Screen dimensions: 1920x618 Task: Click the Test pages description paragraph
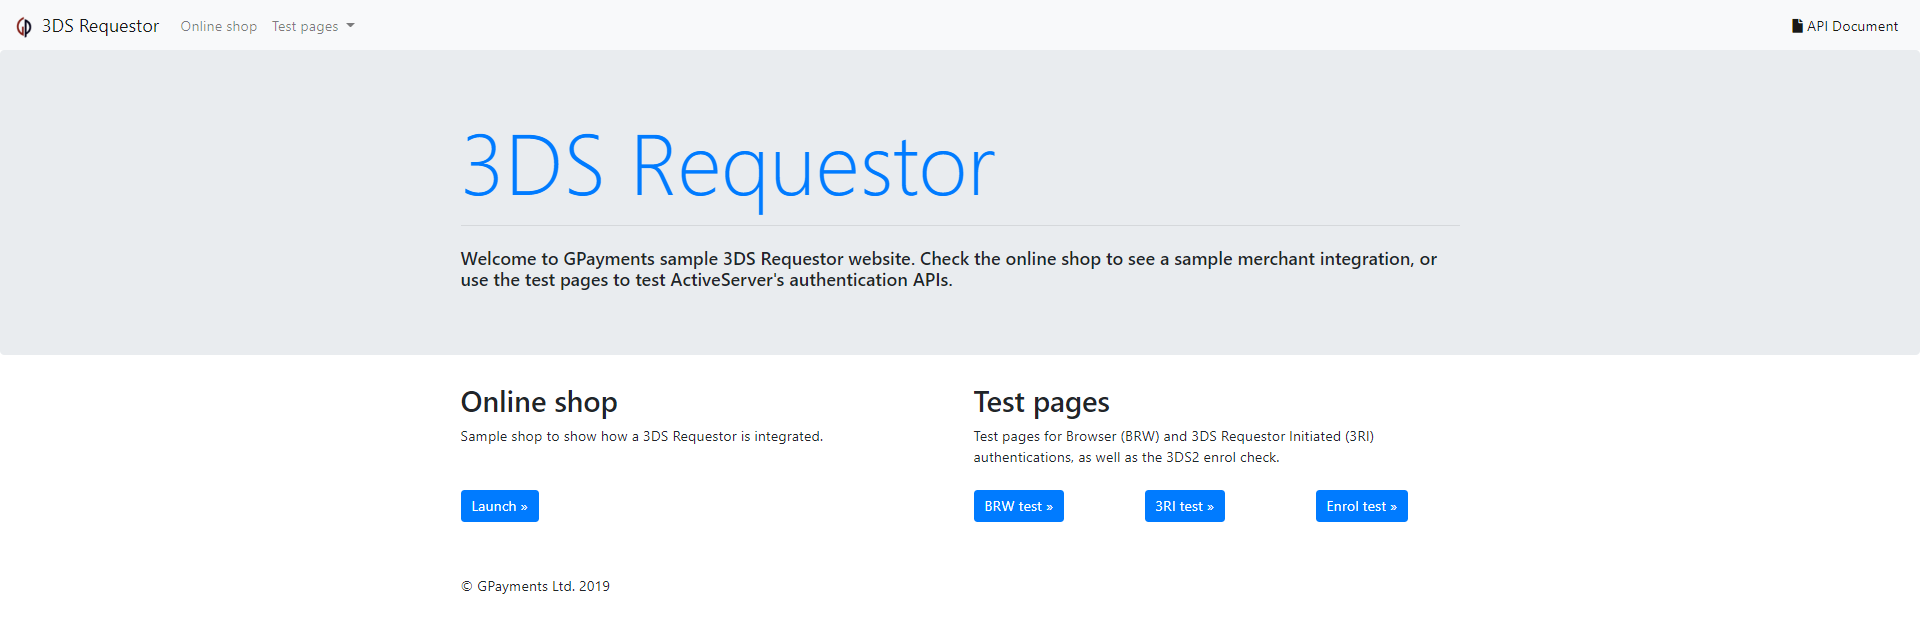[x=1173, y=447]
